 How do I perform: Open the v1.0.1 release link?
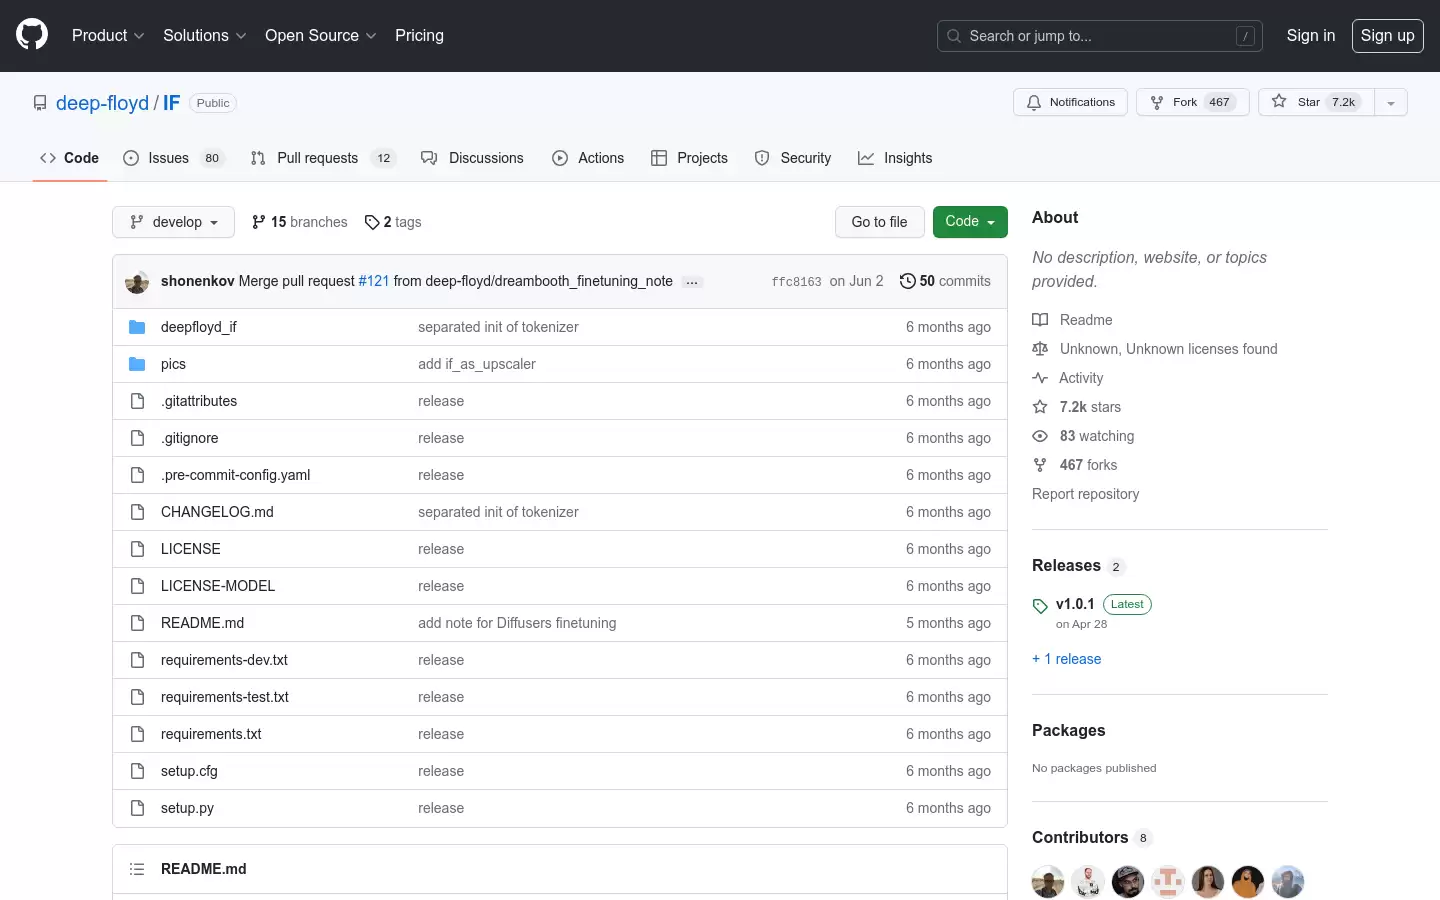[1075, 604]
